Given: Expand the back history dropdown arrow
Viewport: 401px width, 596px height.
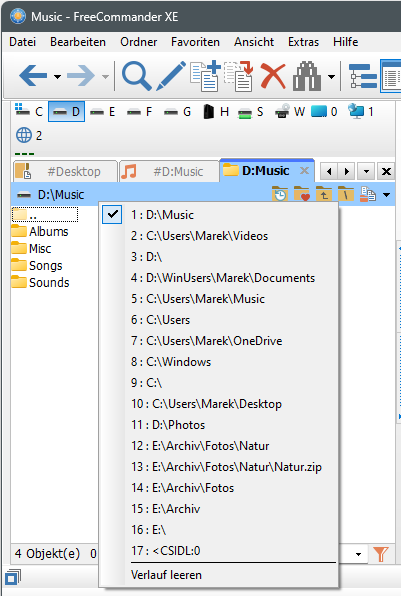Looking at the screenshot, I should point(57,77).
